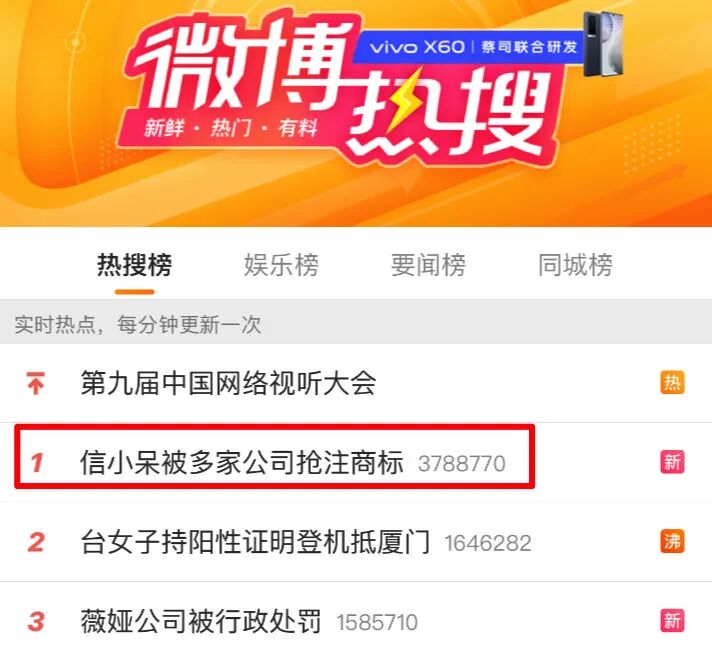
Task: Tap the orange 热 badge
Action: [672, 383]
